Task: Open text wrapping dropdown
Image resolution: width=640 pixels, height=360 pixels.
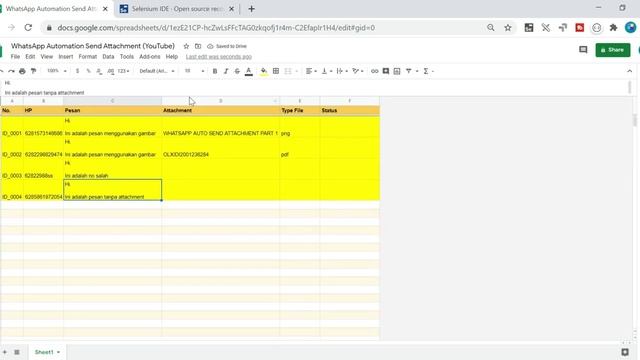Action: pyautogui.click(x=342, y=71)
